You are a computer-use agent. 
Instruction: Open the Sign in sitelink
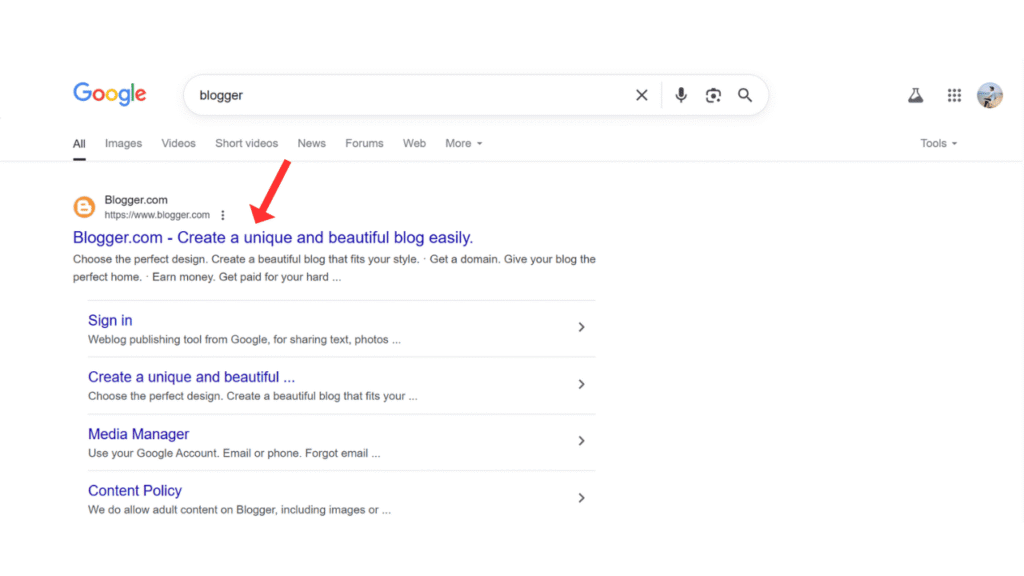(x=110, y=321)
